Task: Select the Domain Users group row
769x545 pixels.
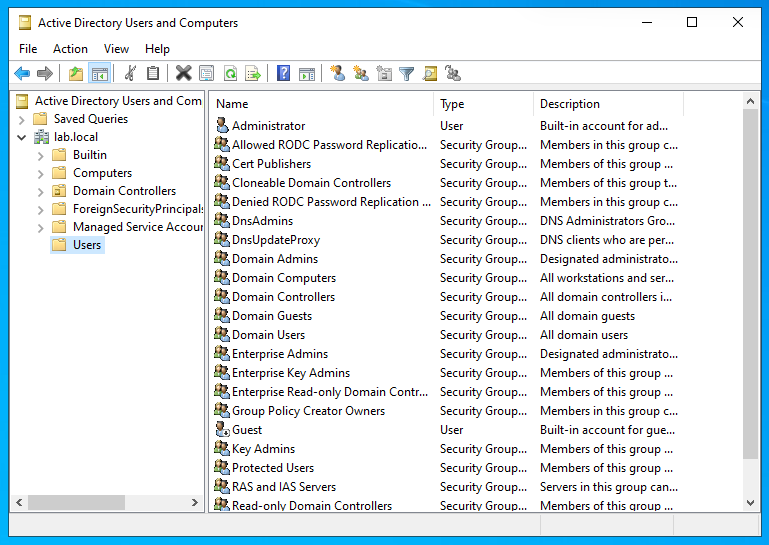Action: [447, 335]
